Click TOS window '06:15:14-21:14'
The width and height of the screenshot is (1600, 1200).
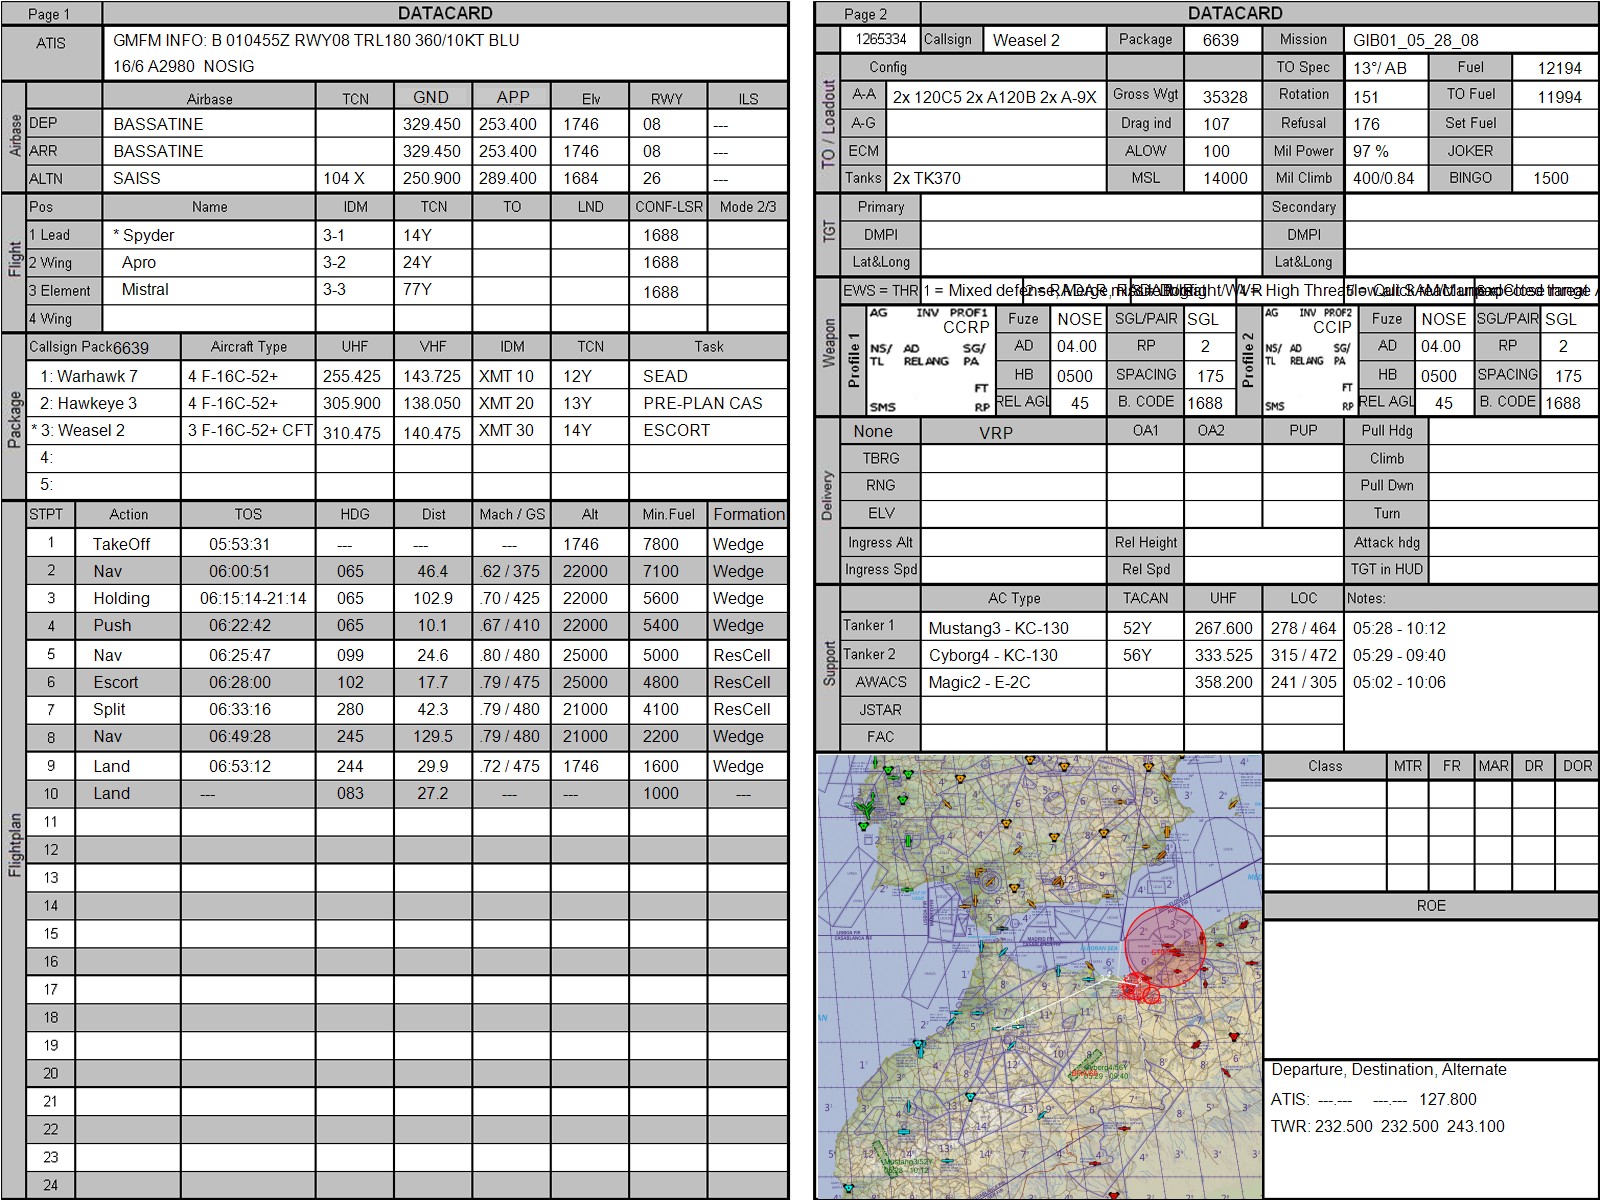(253, 598)
